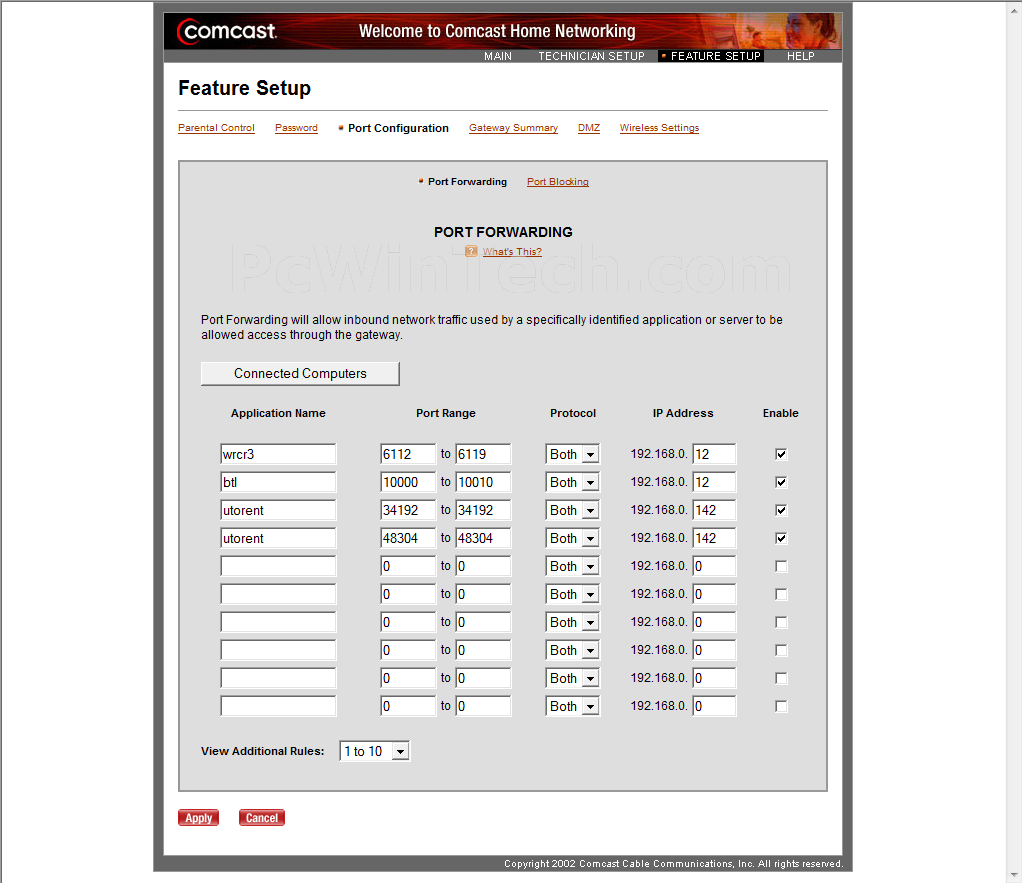Click the btl application name field
The image size is (1022, 883).
(x=278, y=482)
